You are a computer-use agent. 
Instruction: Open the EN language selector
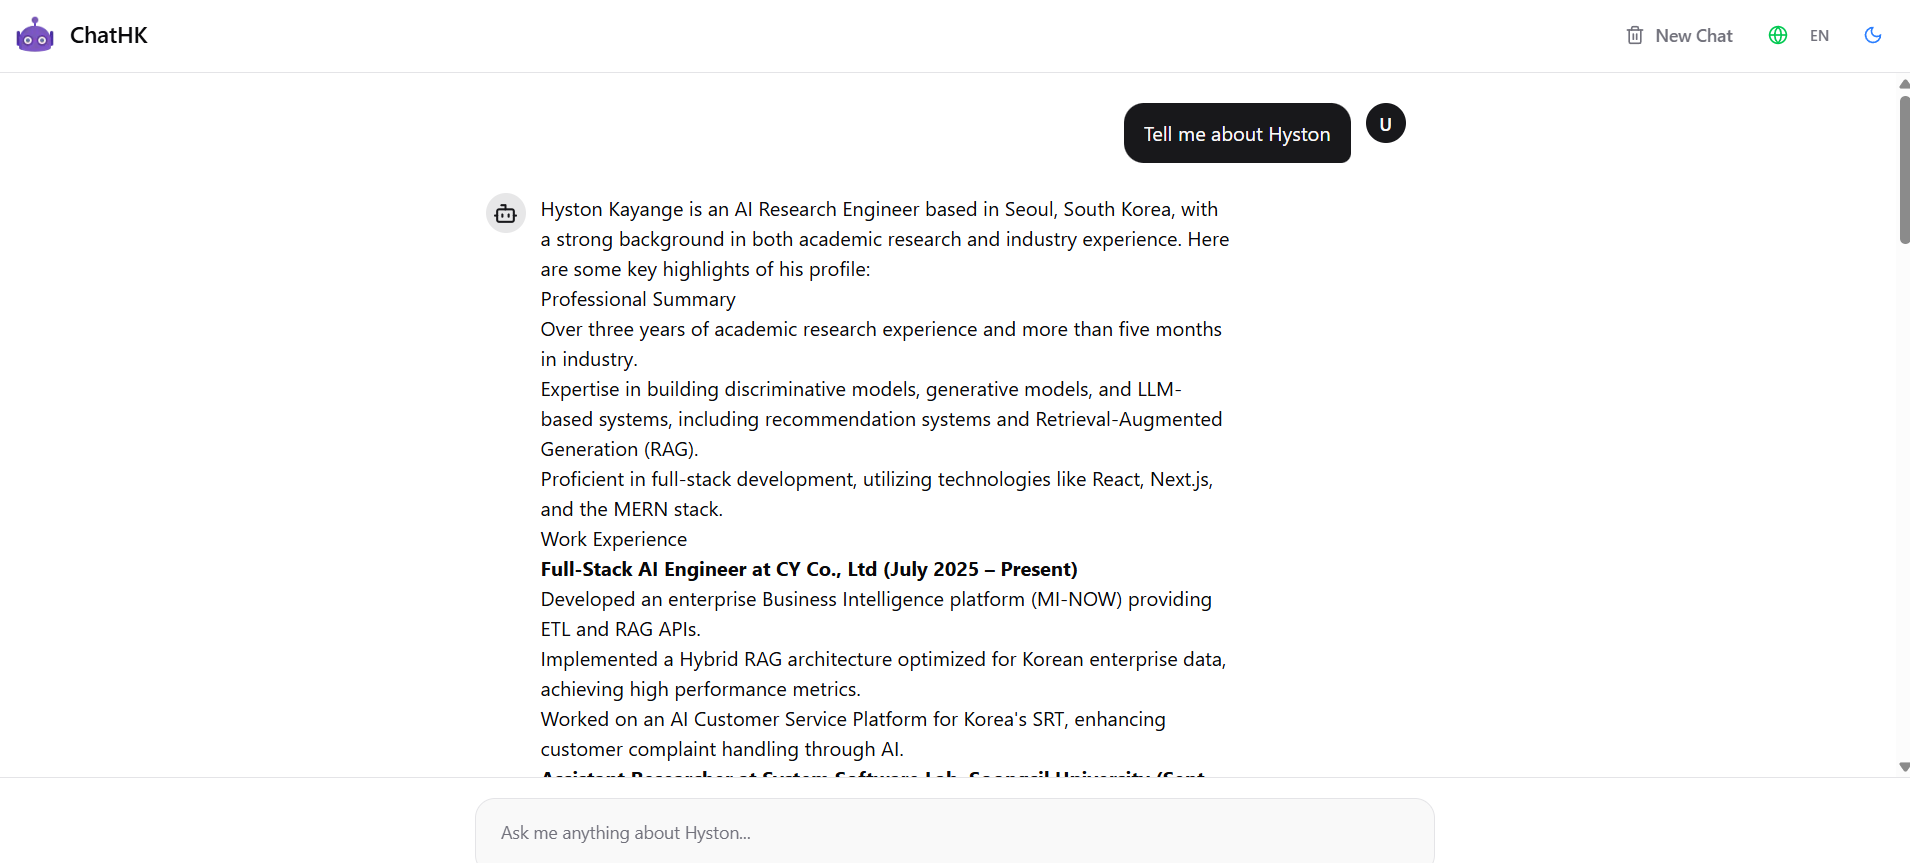(x=1819, y=36)
